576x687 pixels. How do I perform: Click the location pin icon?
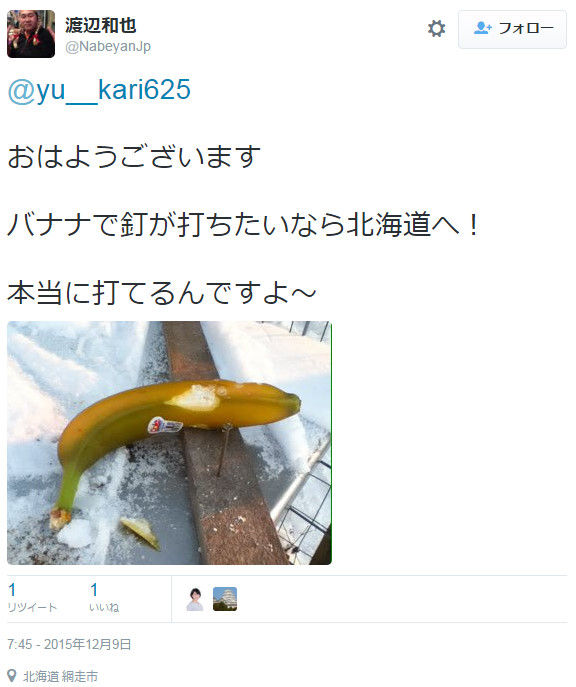pos(12,676)
